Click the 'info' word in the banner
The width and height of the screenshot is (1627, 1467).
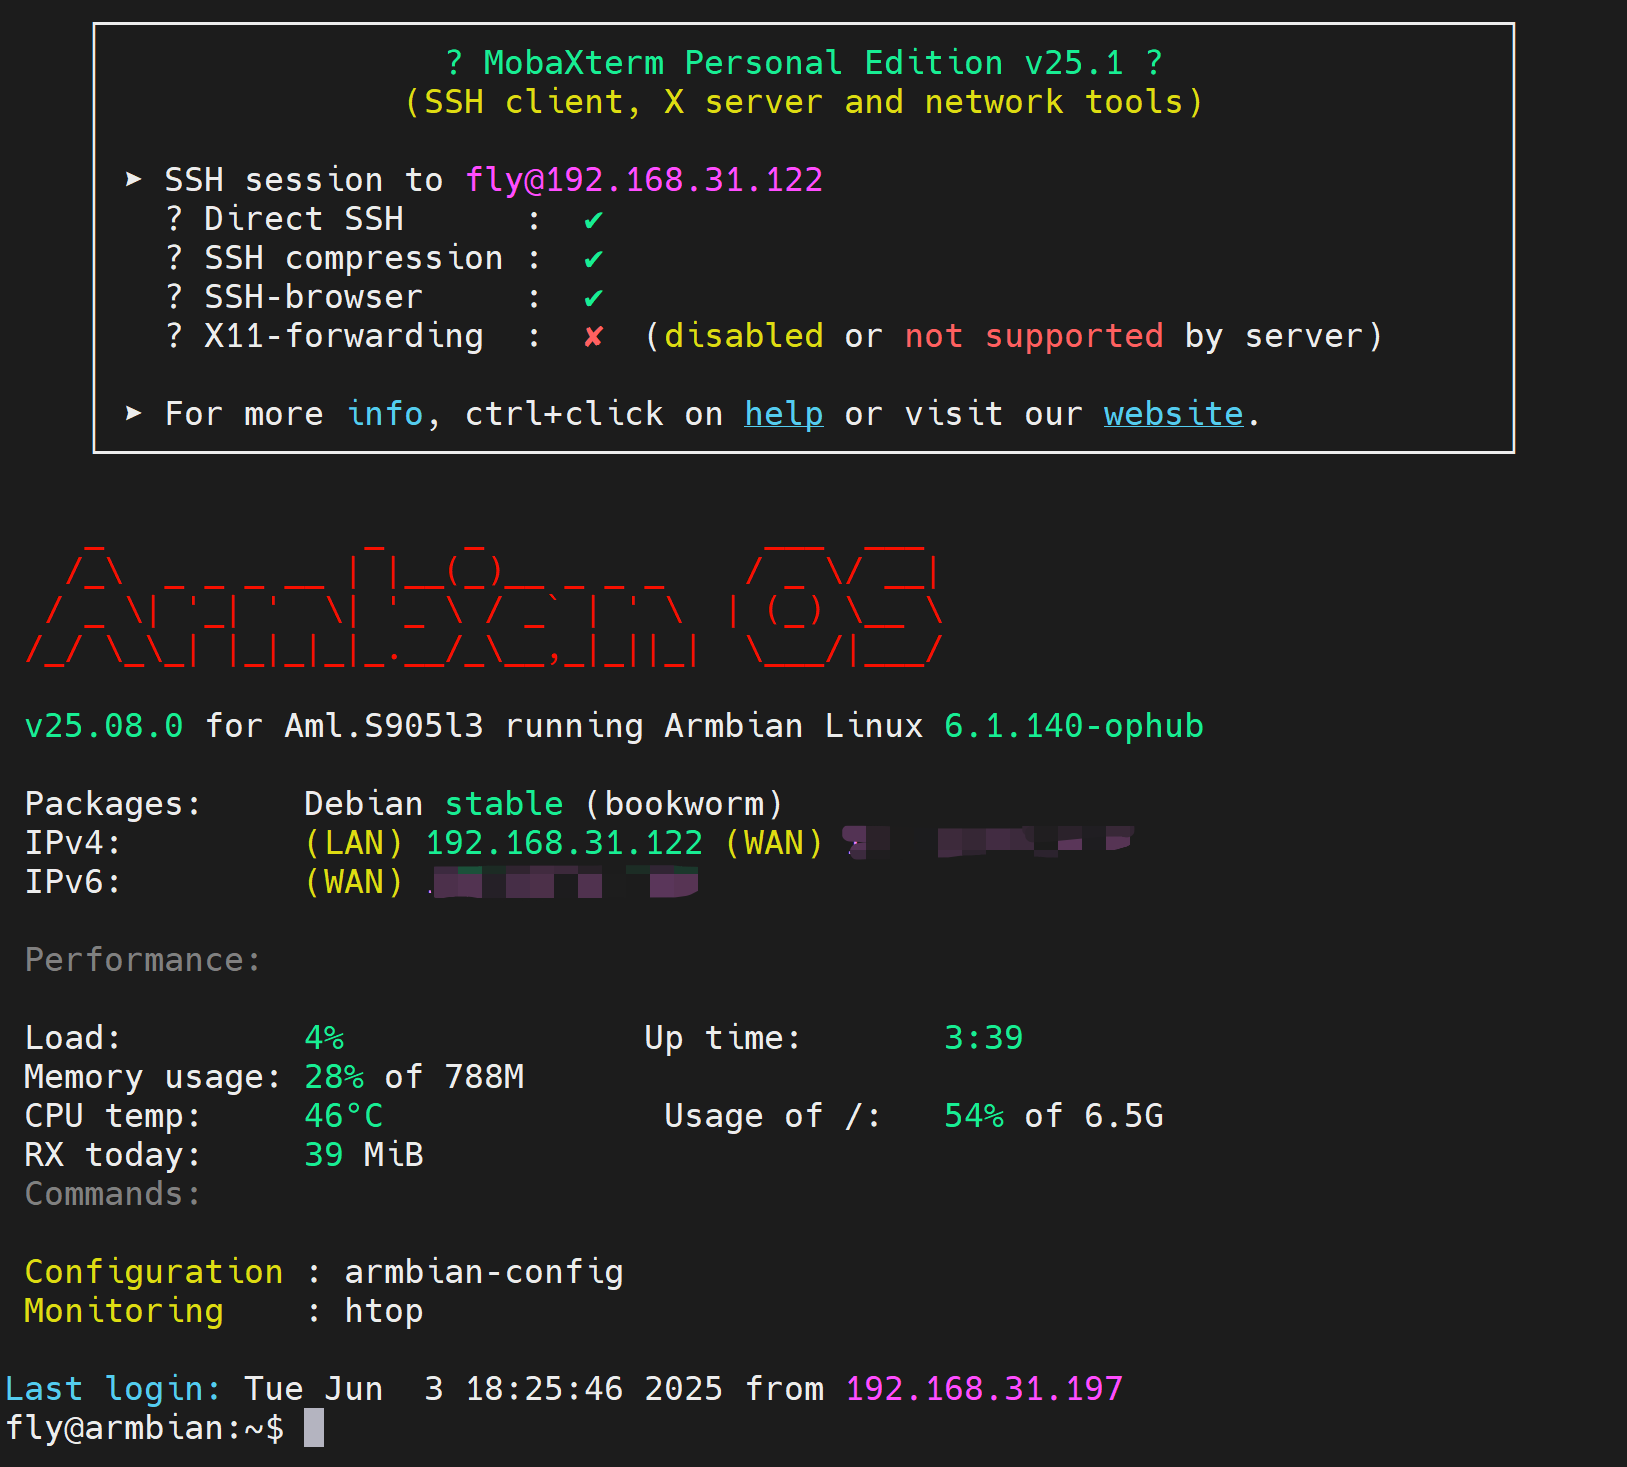point(385,414)
